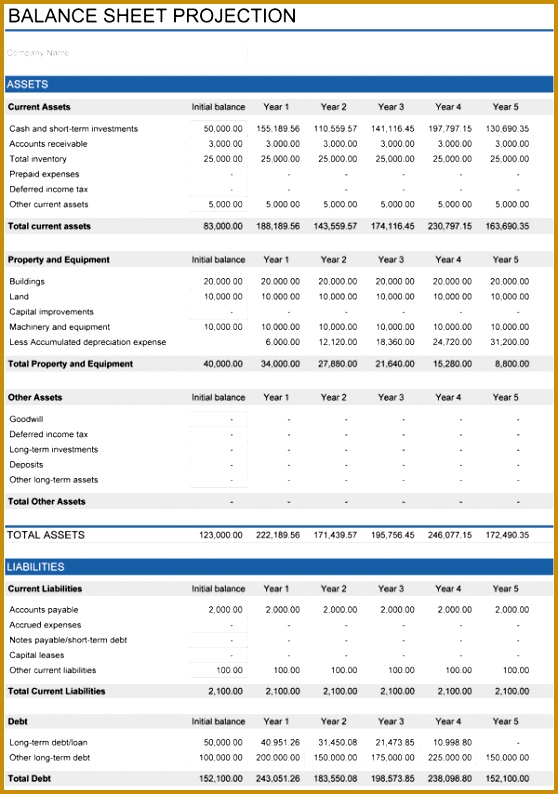This screenshot has height=794, width=558.
Task: Select cell value 195,756.45
Action: [x=392, y=535]
